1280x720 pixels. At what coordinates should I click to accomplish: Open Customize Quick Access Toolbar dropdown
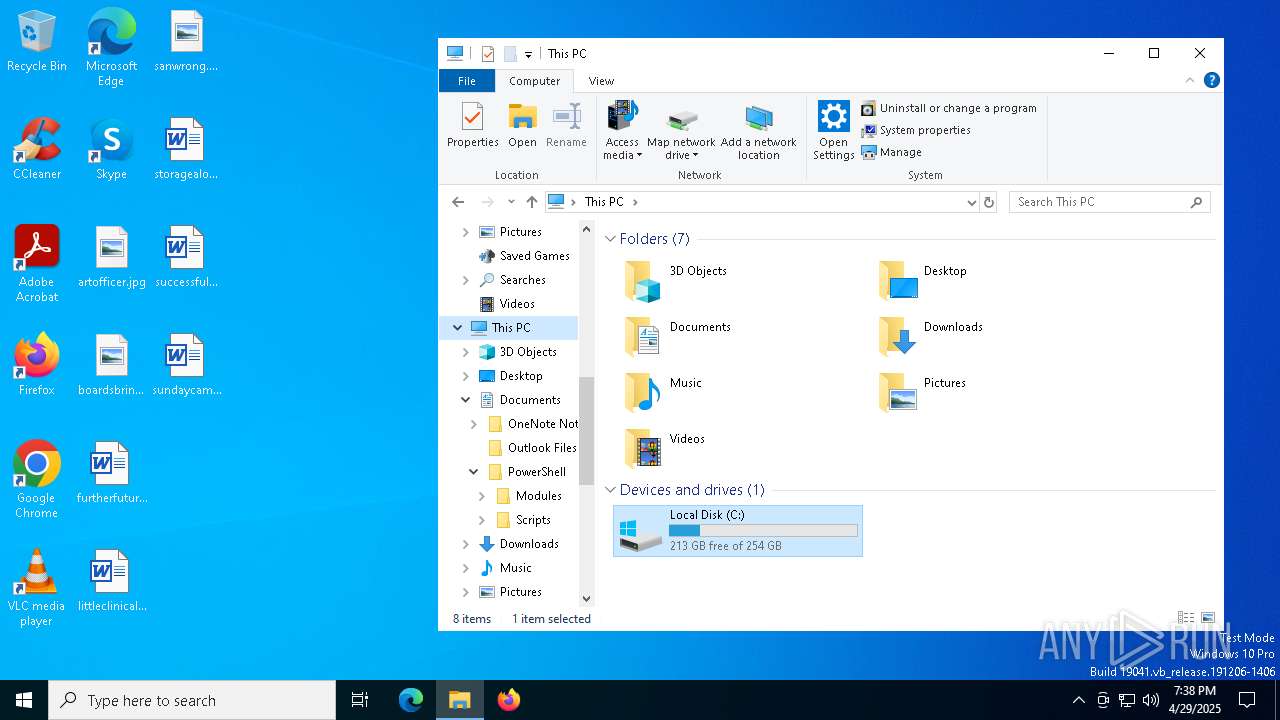pyautogui.click(x=528, y=55)
